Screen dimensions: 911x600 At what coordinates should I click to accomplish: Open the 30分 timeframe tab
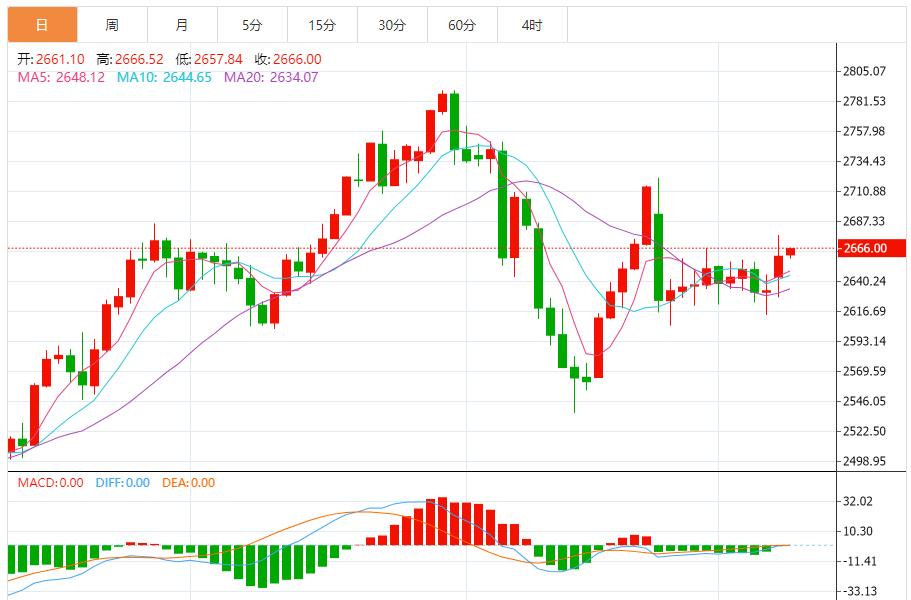pyautogui.click(x=392, y=25)
